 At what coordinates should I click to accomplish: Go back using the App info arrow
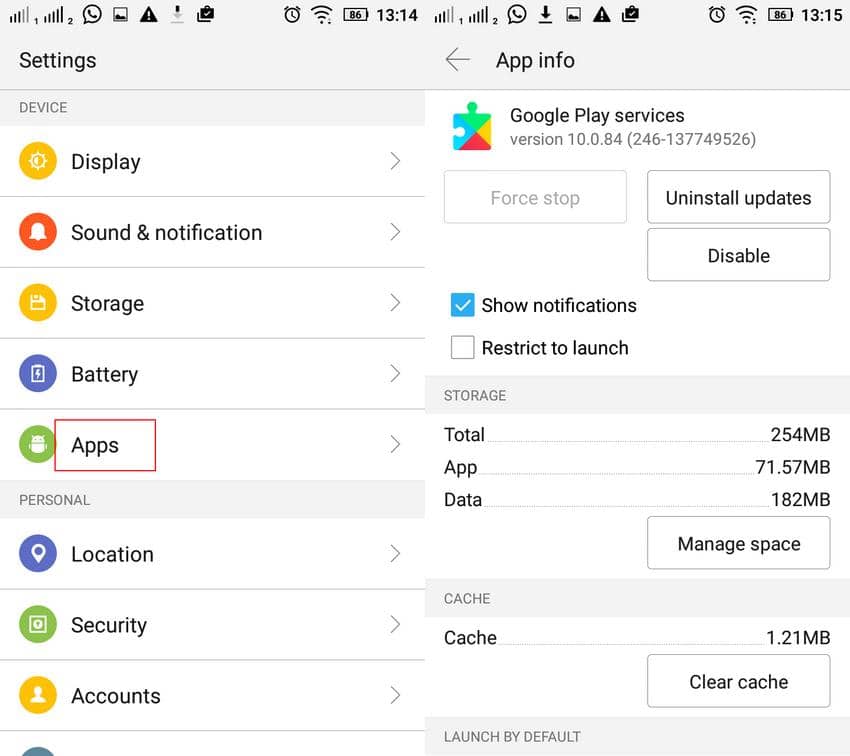(x=458, y=60)
